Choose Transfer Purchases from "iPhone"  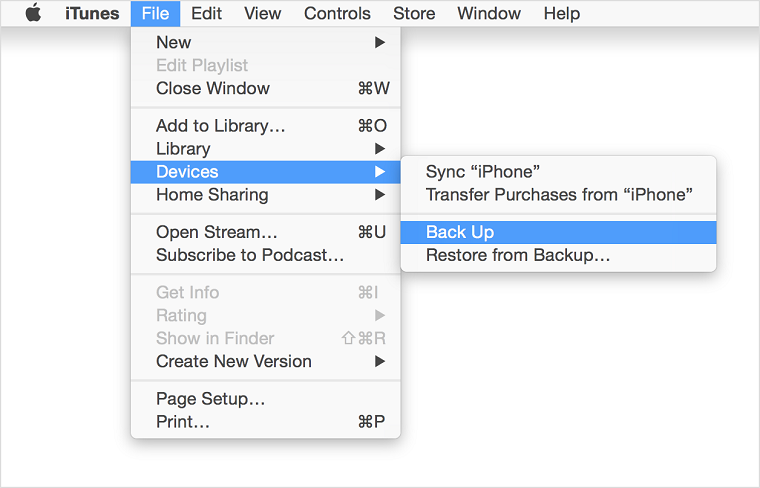[558, 195]
